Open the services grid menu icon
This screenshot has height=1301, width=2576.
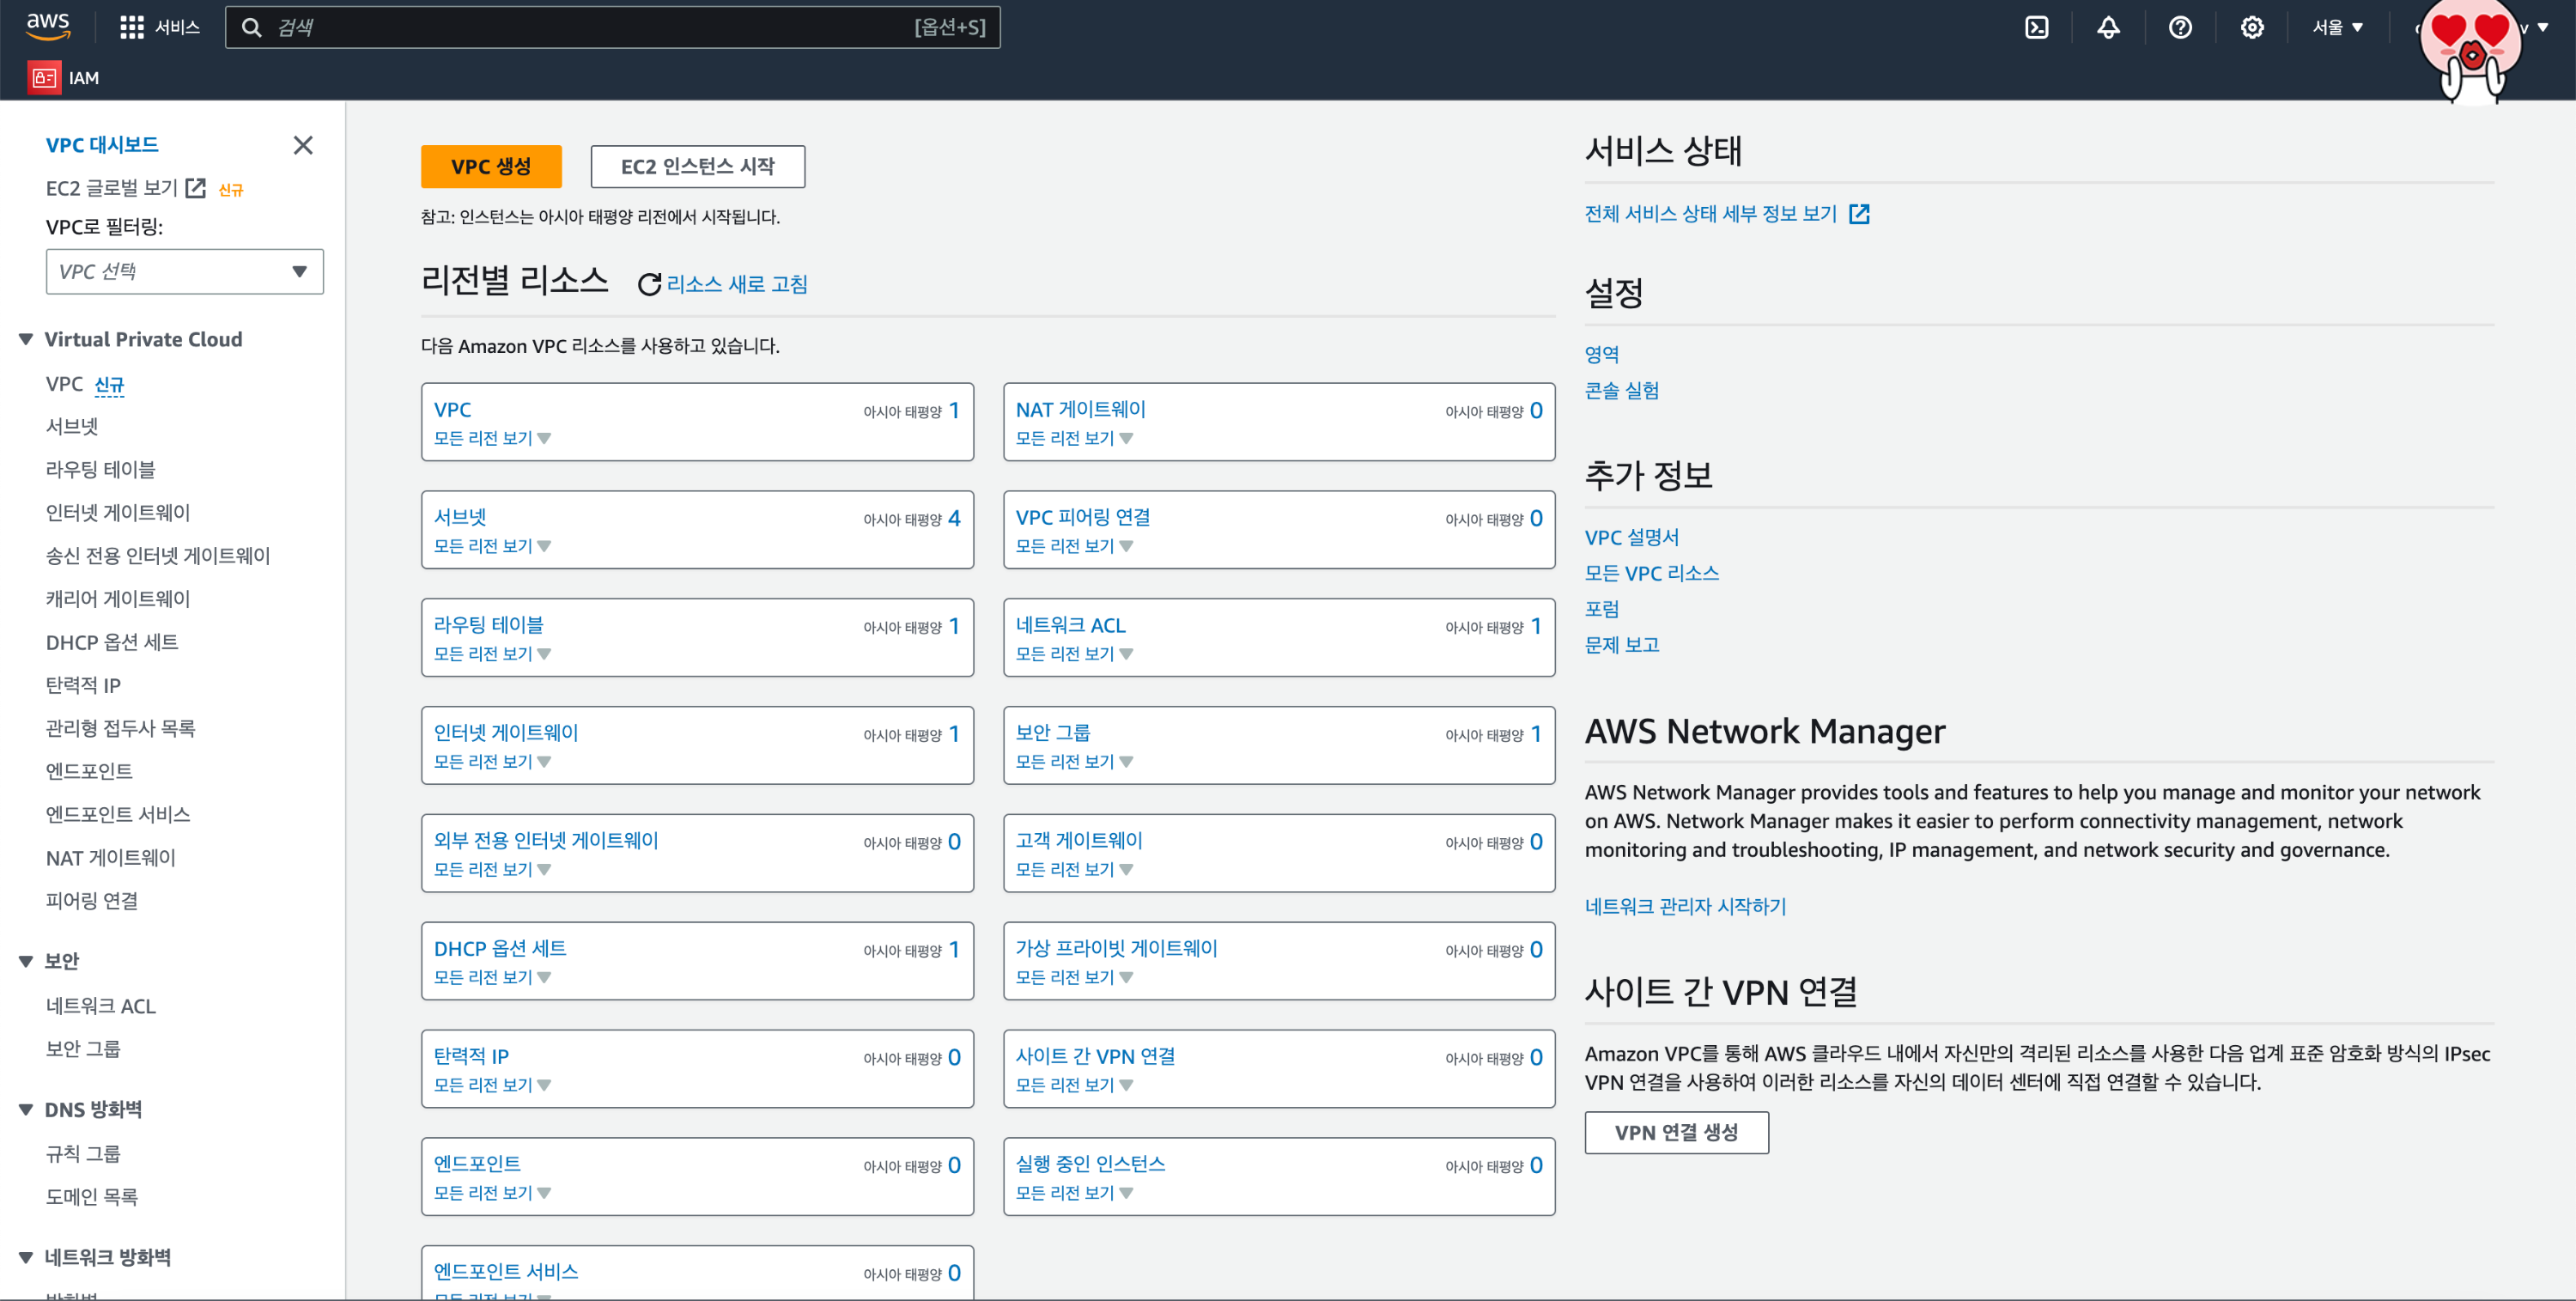click(131, 27)
